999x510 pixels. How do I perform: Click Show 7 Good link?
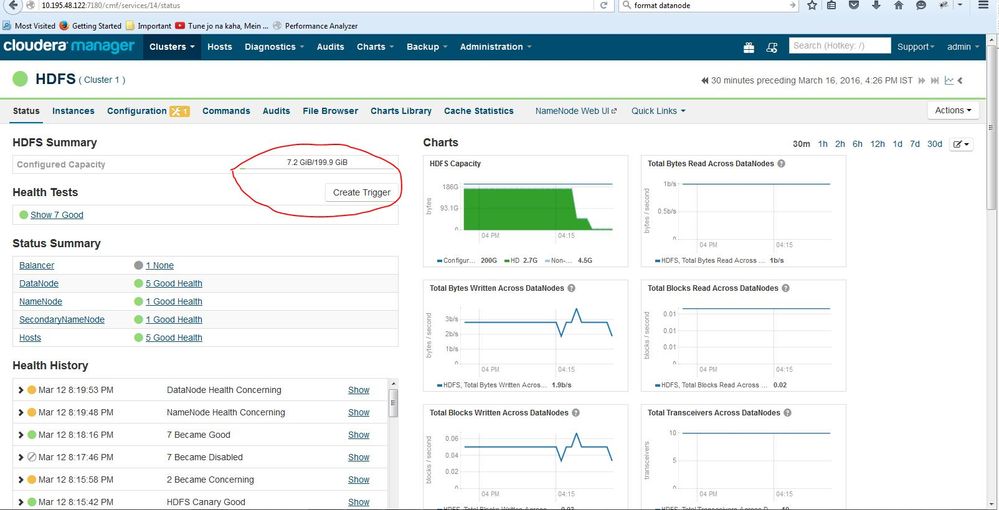pos(57,215)
